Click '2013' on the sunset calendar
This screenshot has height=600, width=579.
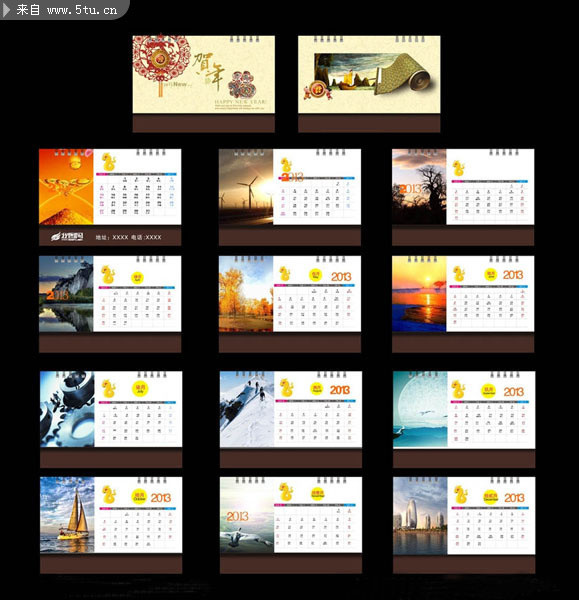pyautogui.click(x=513, y=275)
